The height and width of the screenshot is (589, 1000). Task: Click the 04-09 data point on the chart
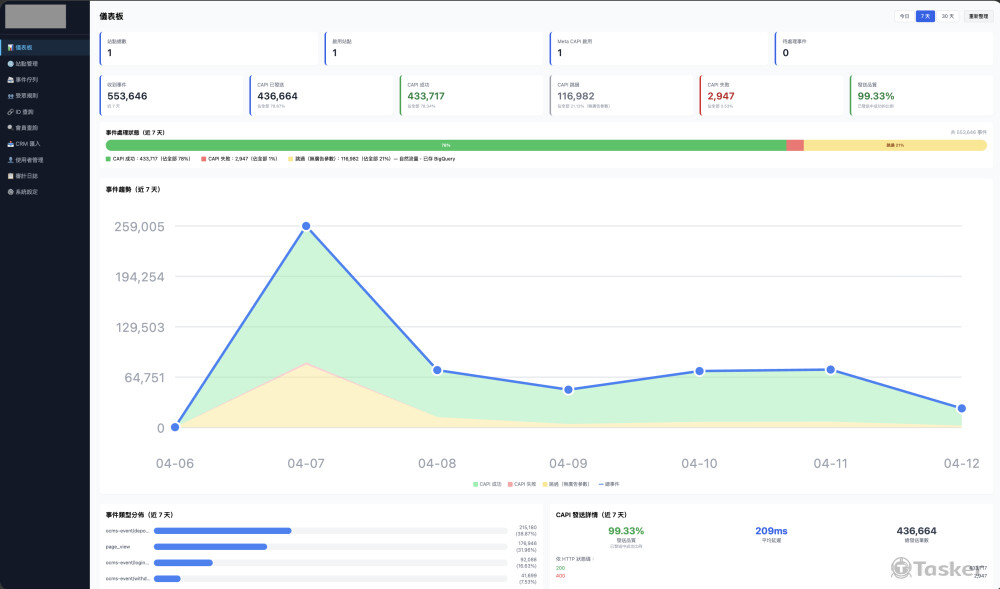pos(568,389)
